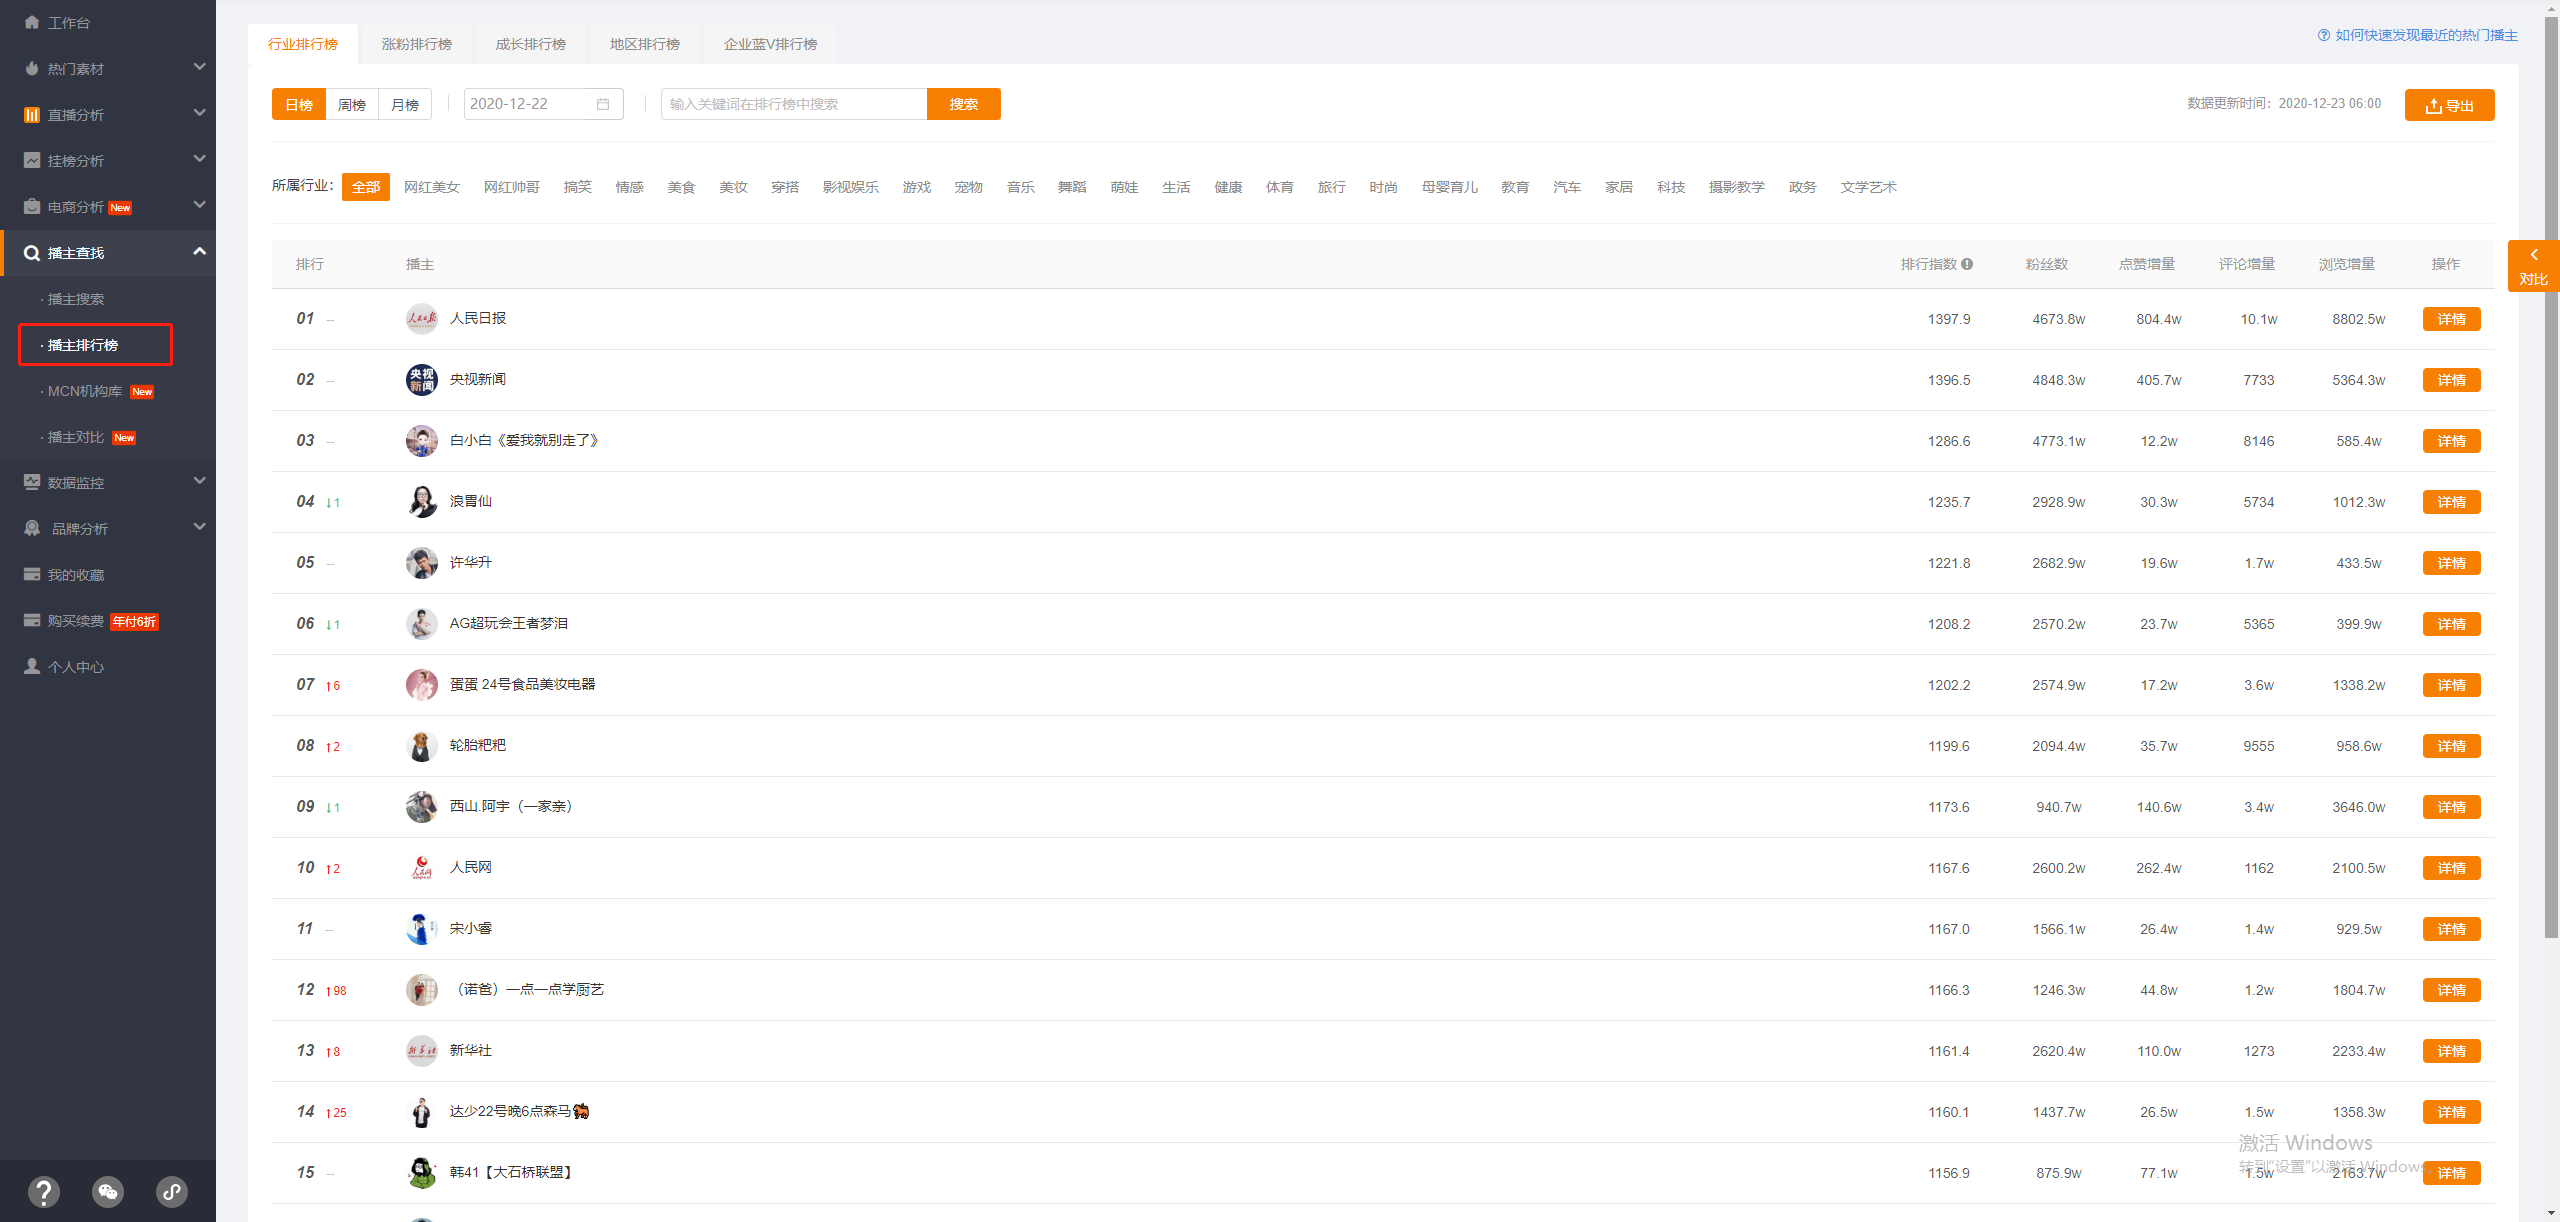Expand the 直播分析 menu chevron
Image resolution: width=2560 pixels, height=1222 pixels.
tap(199, 113)
